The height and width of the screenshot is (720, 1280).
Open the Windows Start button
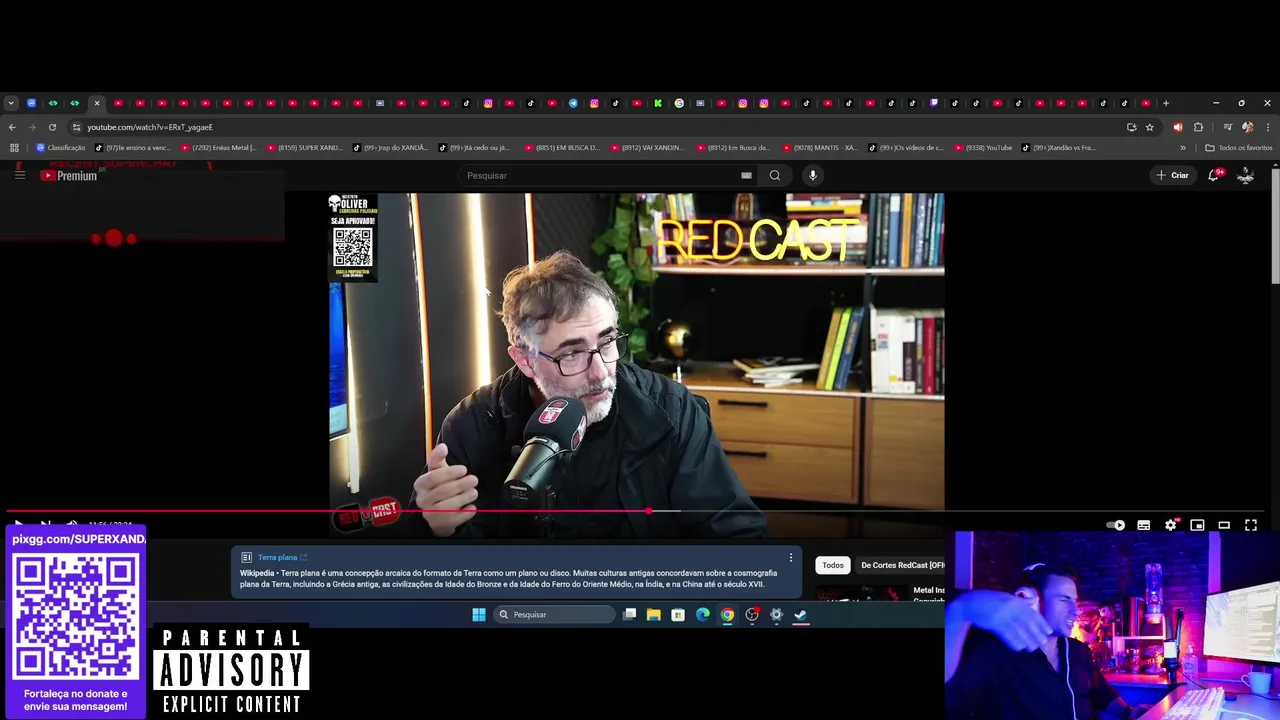click(x=479, y=614)
